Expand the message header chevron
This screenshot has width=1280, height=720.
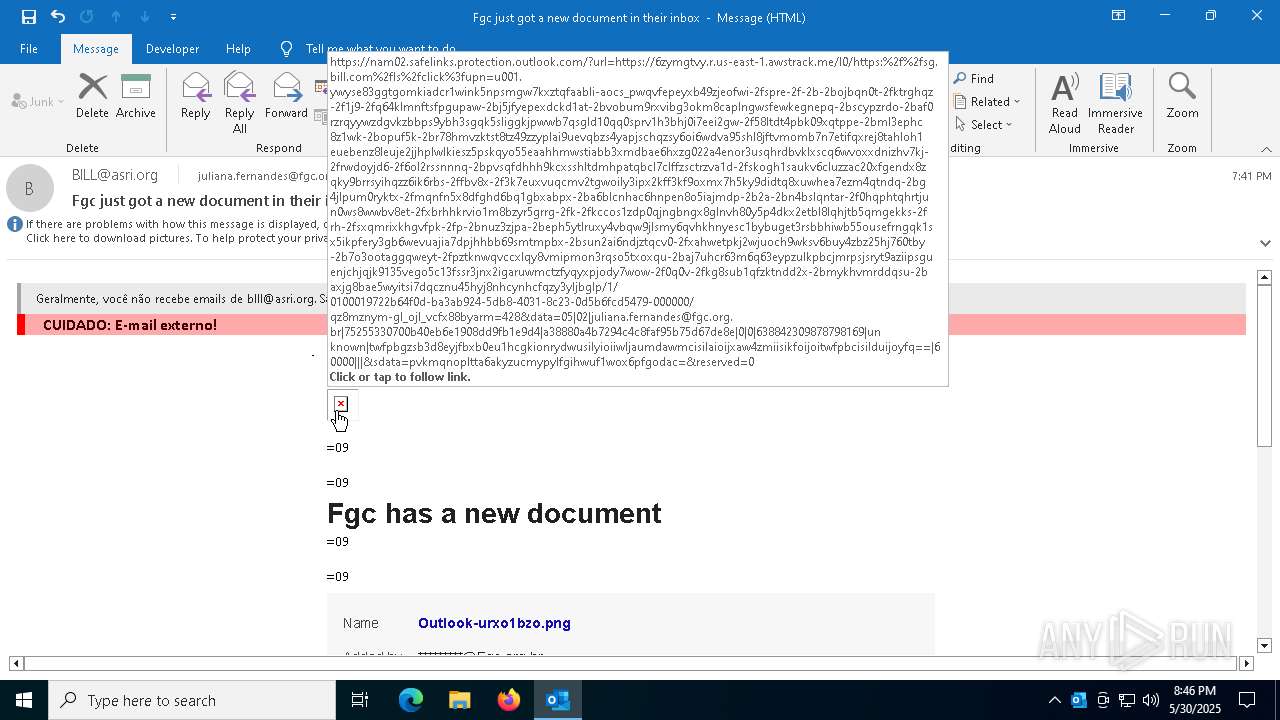1265,243
